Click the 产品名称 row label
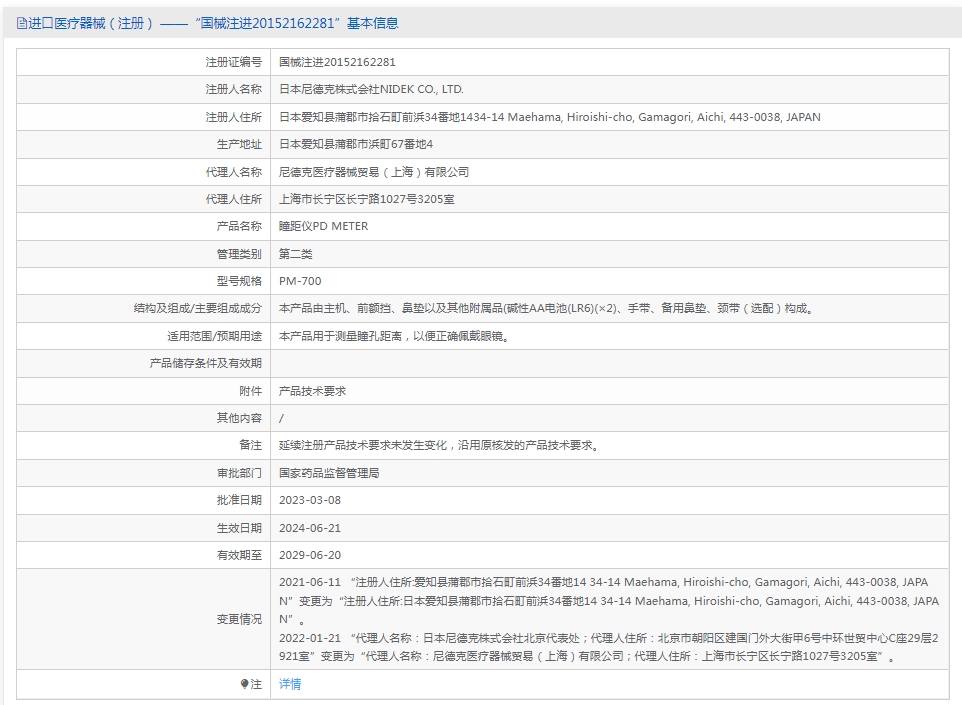 (239, 226)
